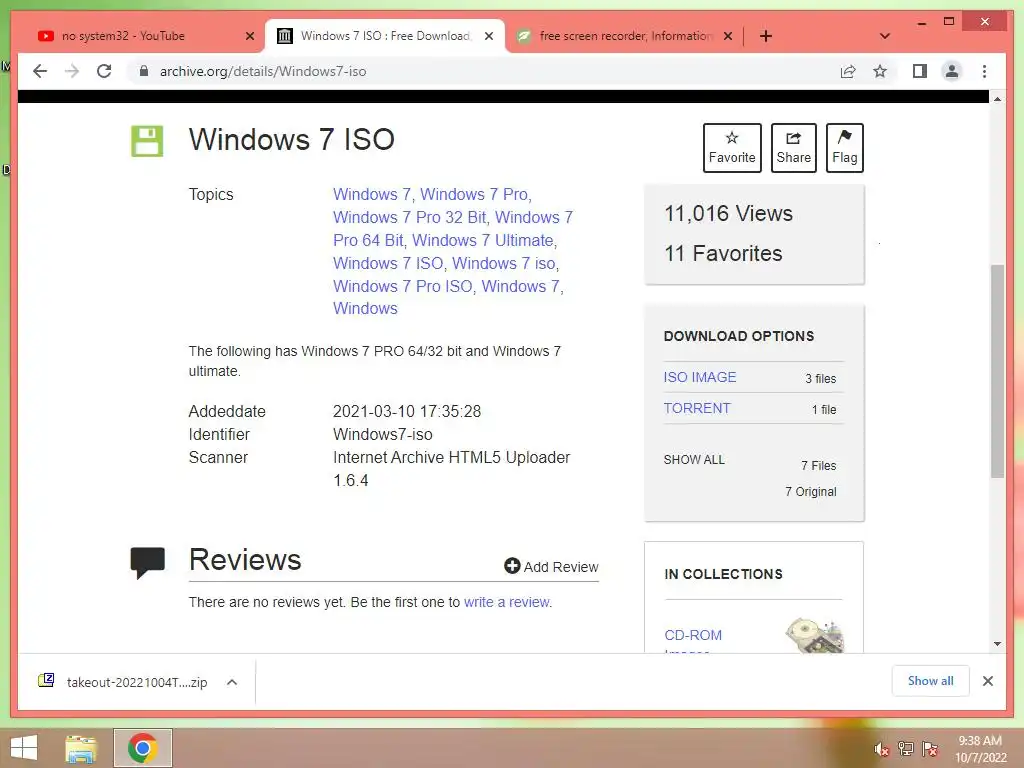
Task: Click the green floppy disk software icon
Action: [x=147, y=141]
